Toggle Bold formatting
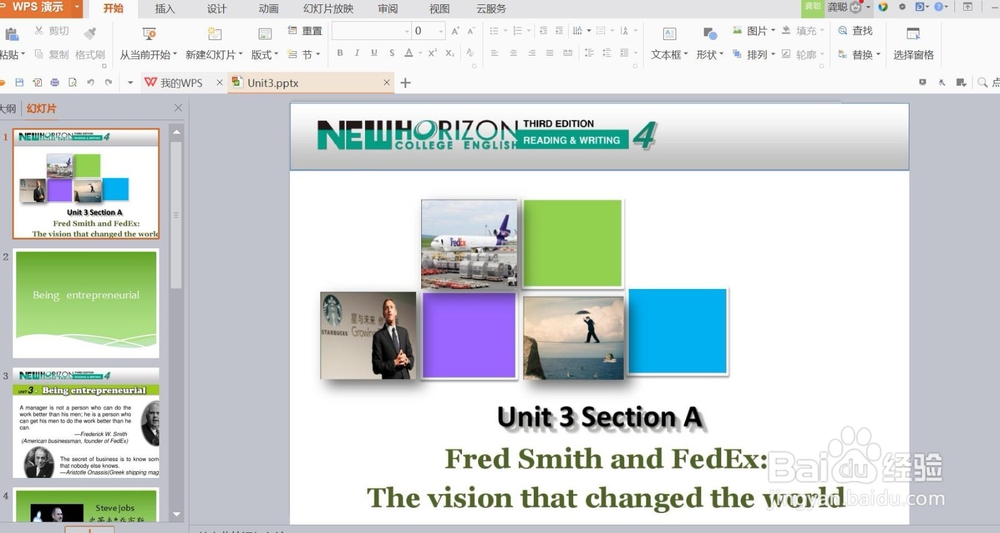The image size is (1000, 533). tap(340, 53)
